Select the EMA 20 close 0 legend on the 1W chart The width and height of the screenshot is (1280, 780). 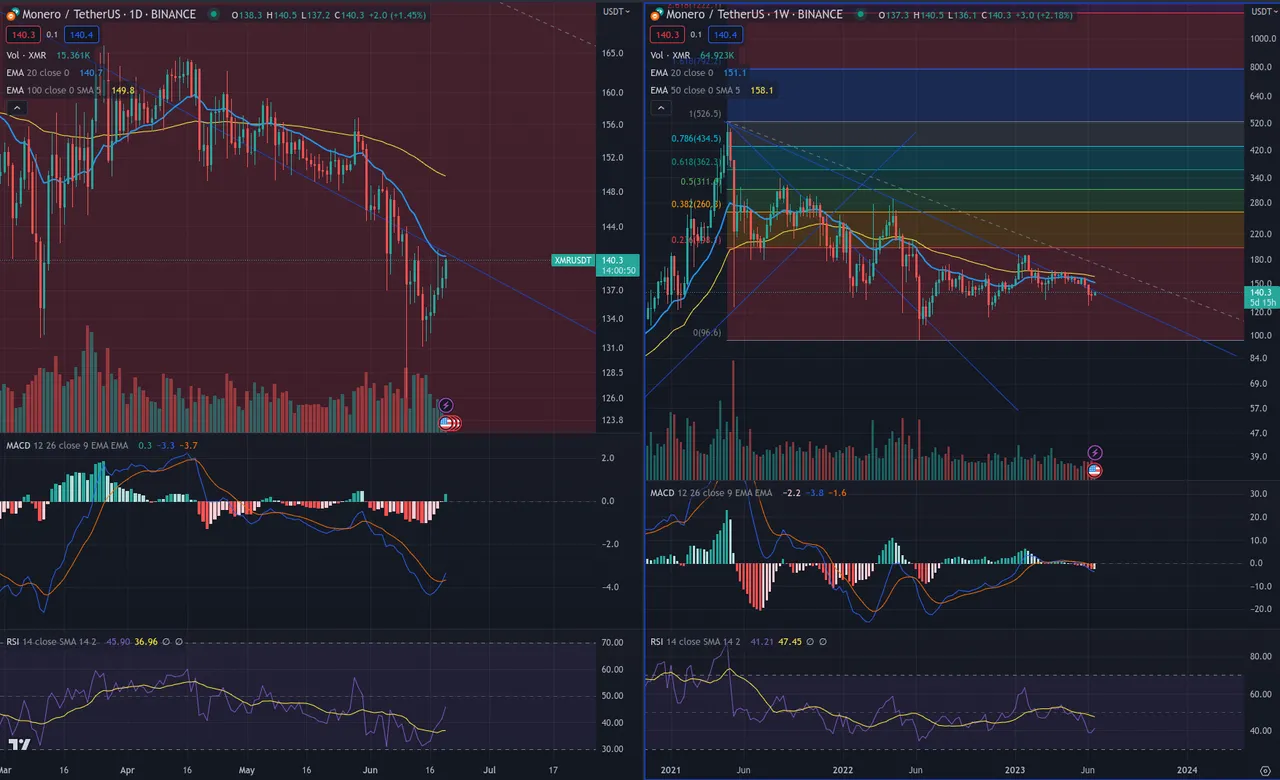click(682, 73)
